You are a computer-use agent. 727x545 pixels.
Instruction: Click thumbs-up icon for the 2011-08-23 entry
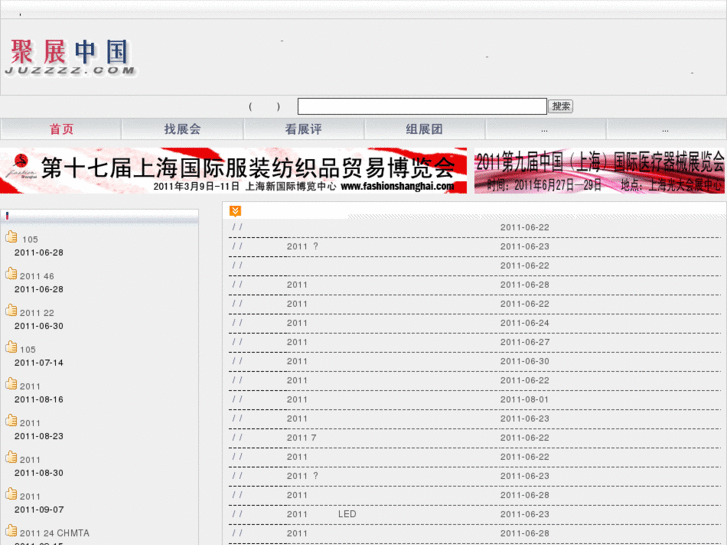coord(12,420)
